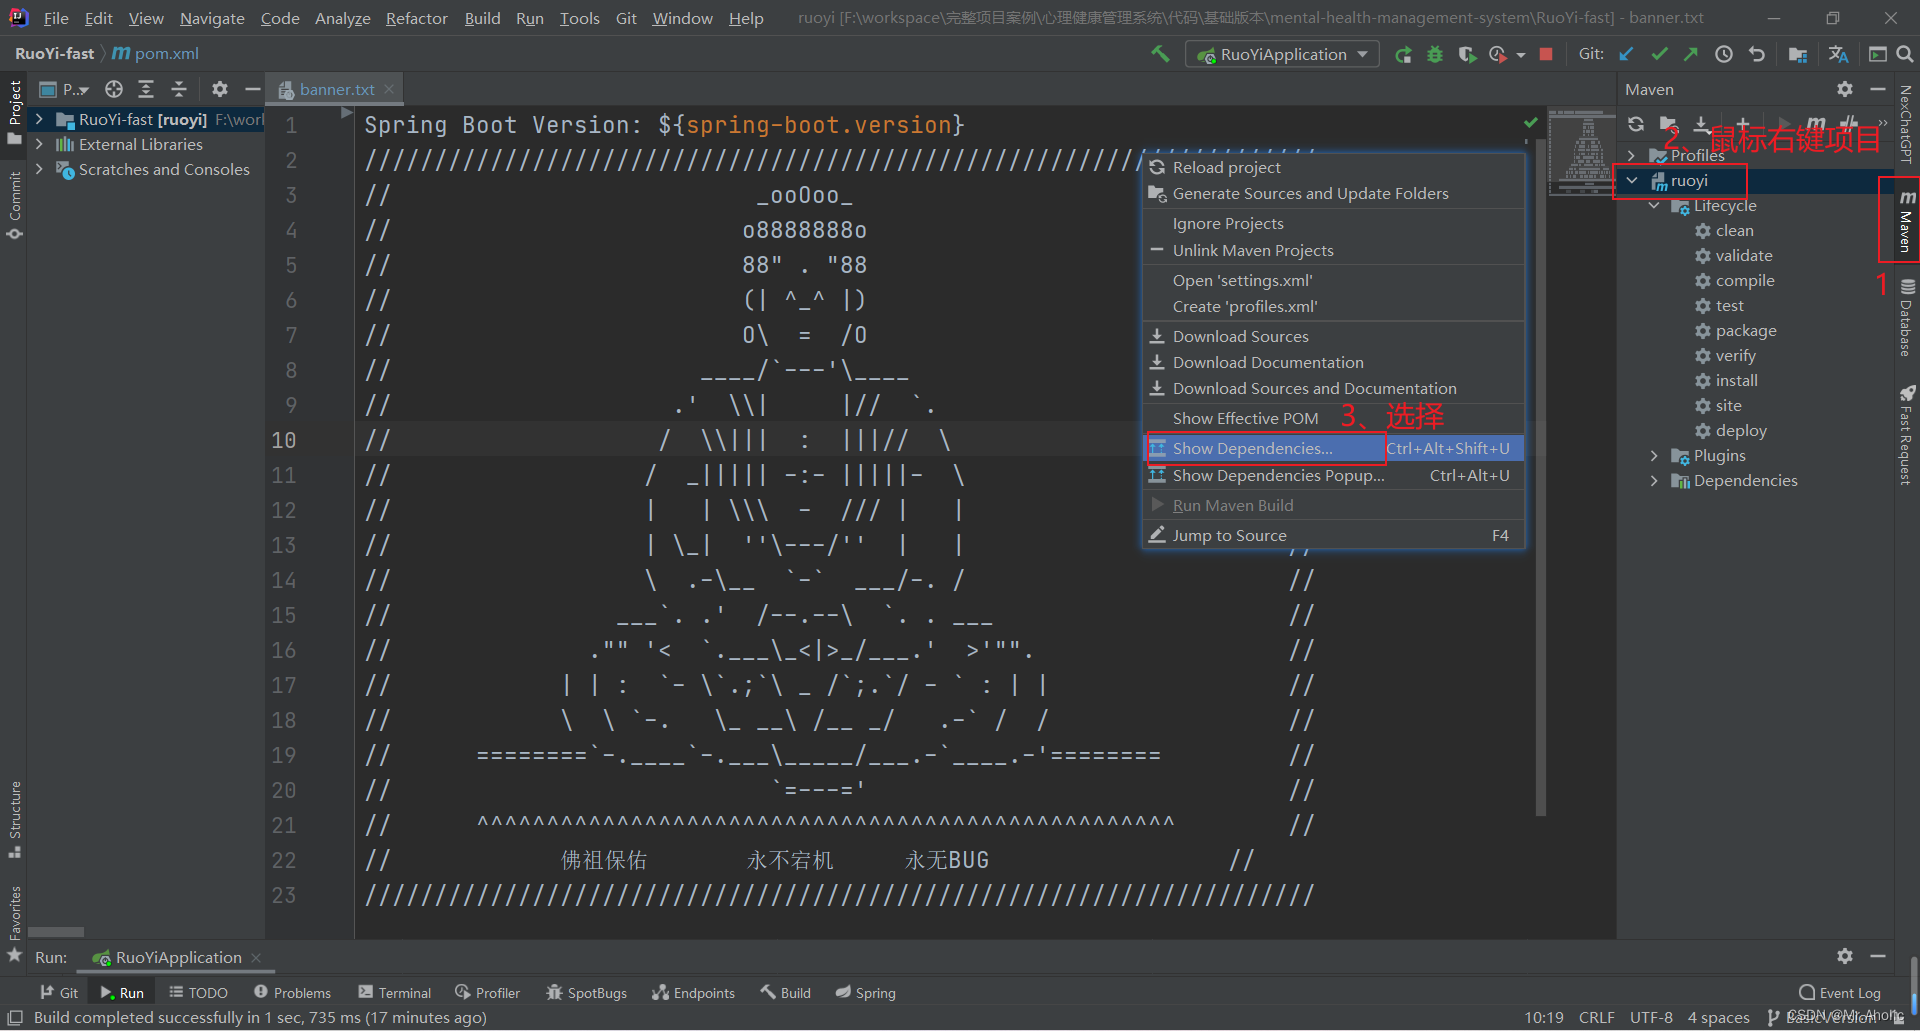Collapse the Lifecycle node

click(x=1654, y=206)
